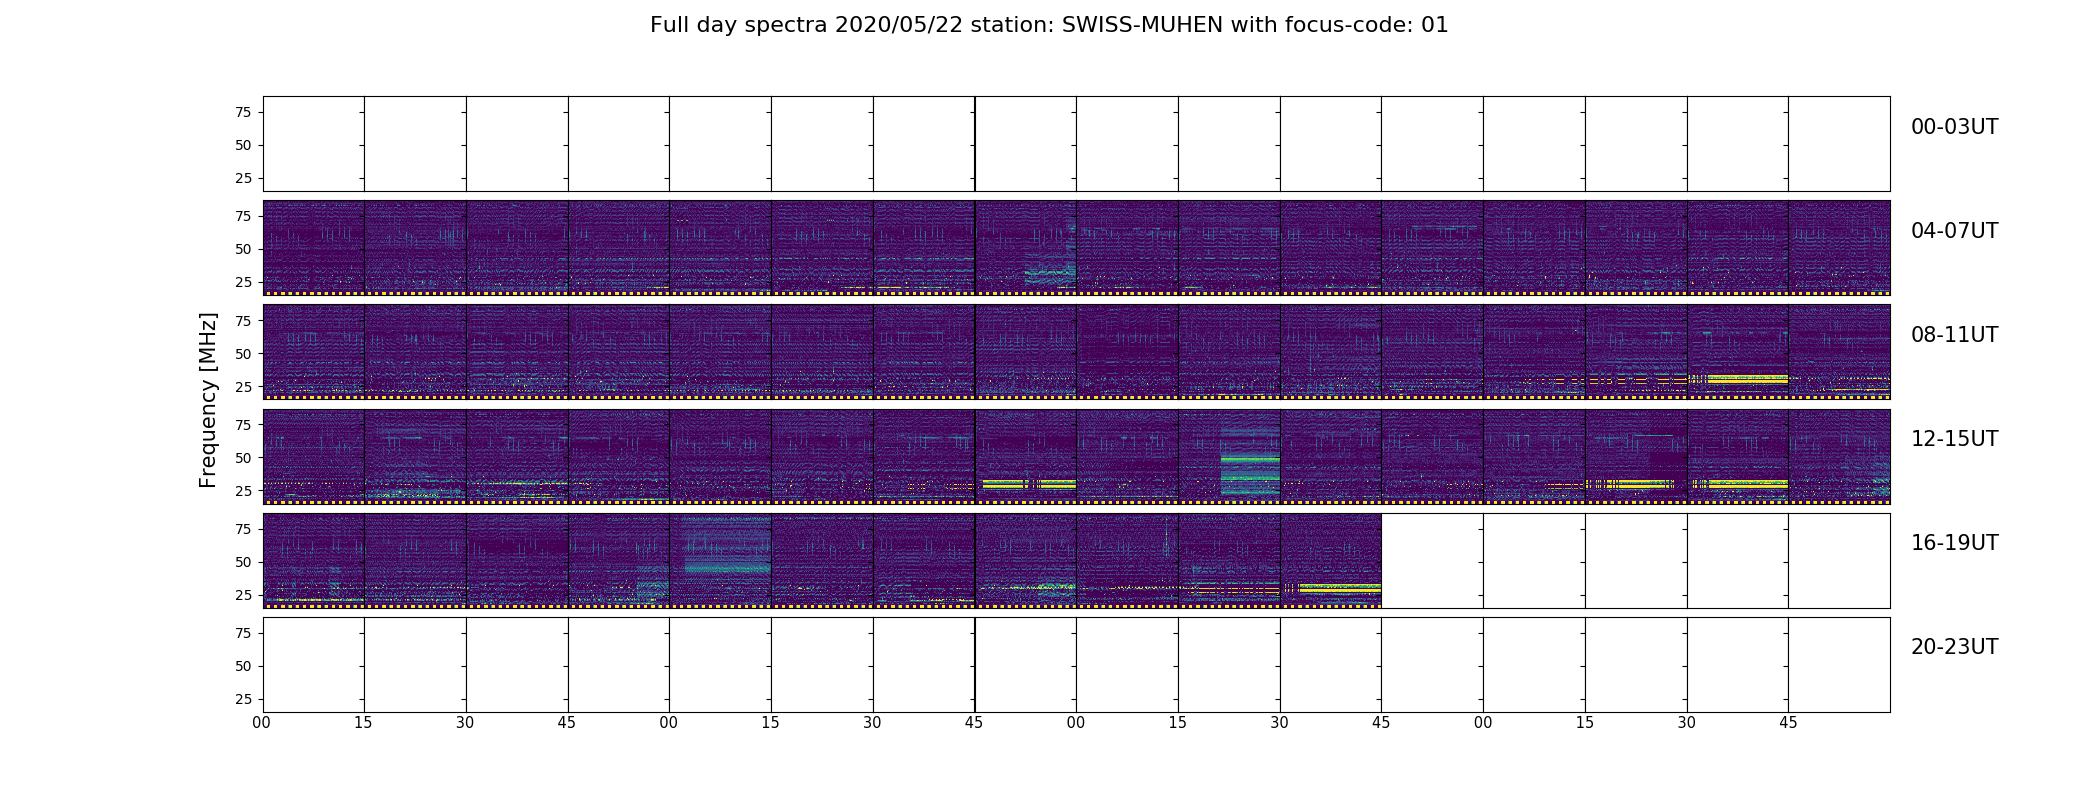This screenshot has height=800, width=2100.
Task: Click the long yellow band in the 08-11UT spectrogram
Action: (1747, 379)
